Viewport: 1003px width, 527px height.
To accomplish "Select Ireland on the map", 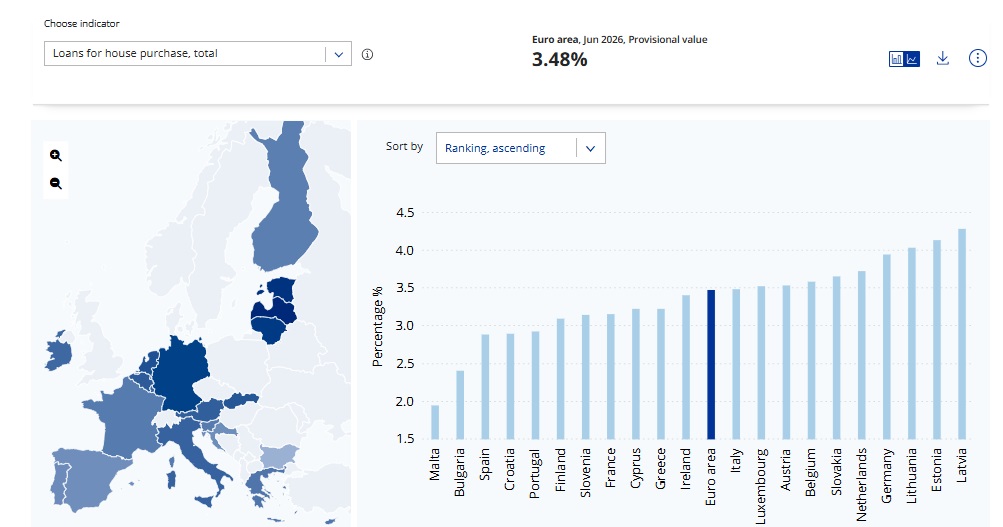I will click(x=58, y=350).
